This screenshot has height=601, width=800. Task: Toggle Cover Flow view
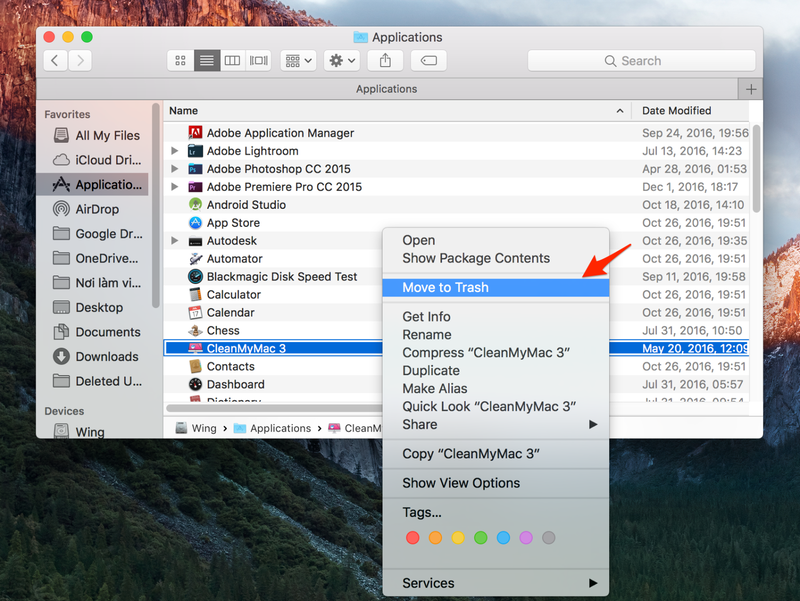tap(257, 60)
